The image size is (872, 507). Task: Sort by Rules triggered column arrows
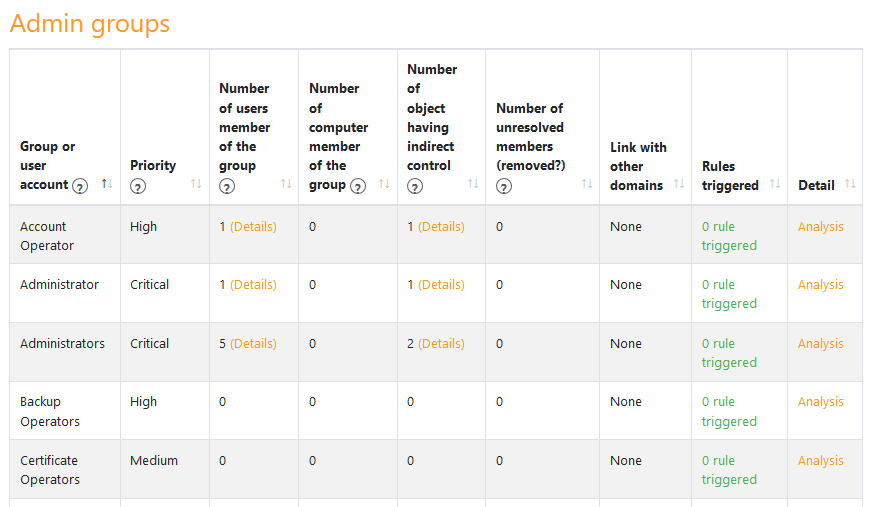pyautogui.click(x=775, y=184)
